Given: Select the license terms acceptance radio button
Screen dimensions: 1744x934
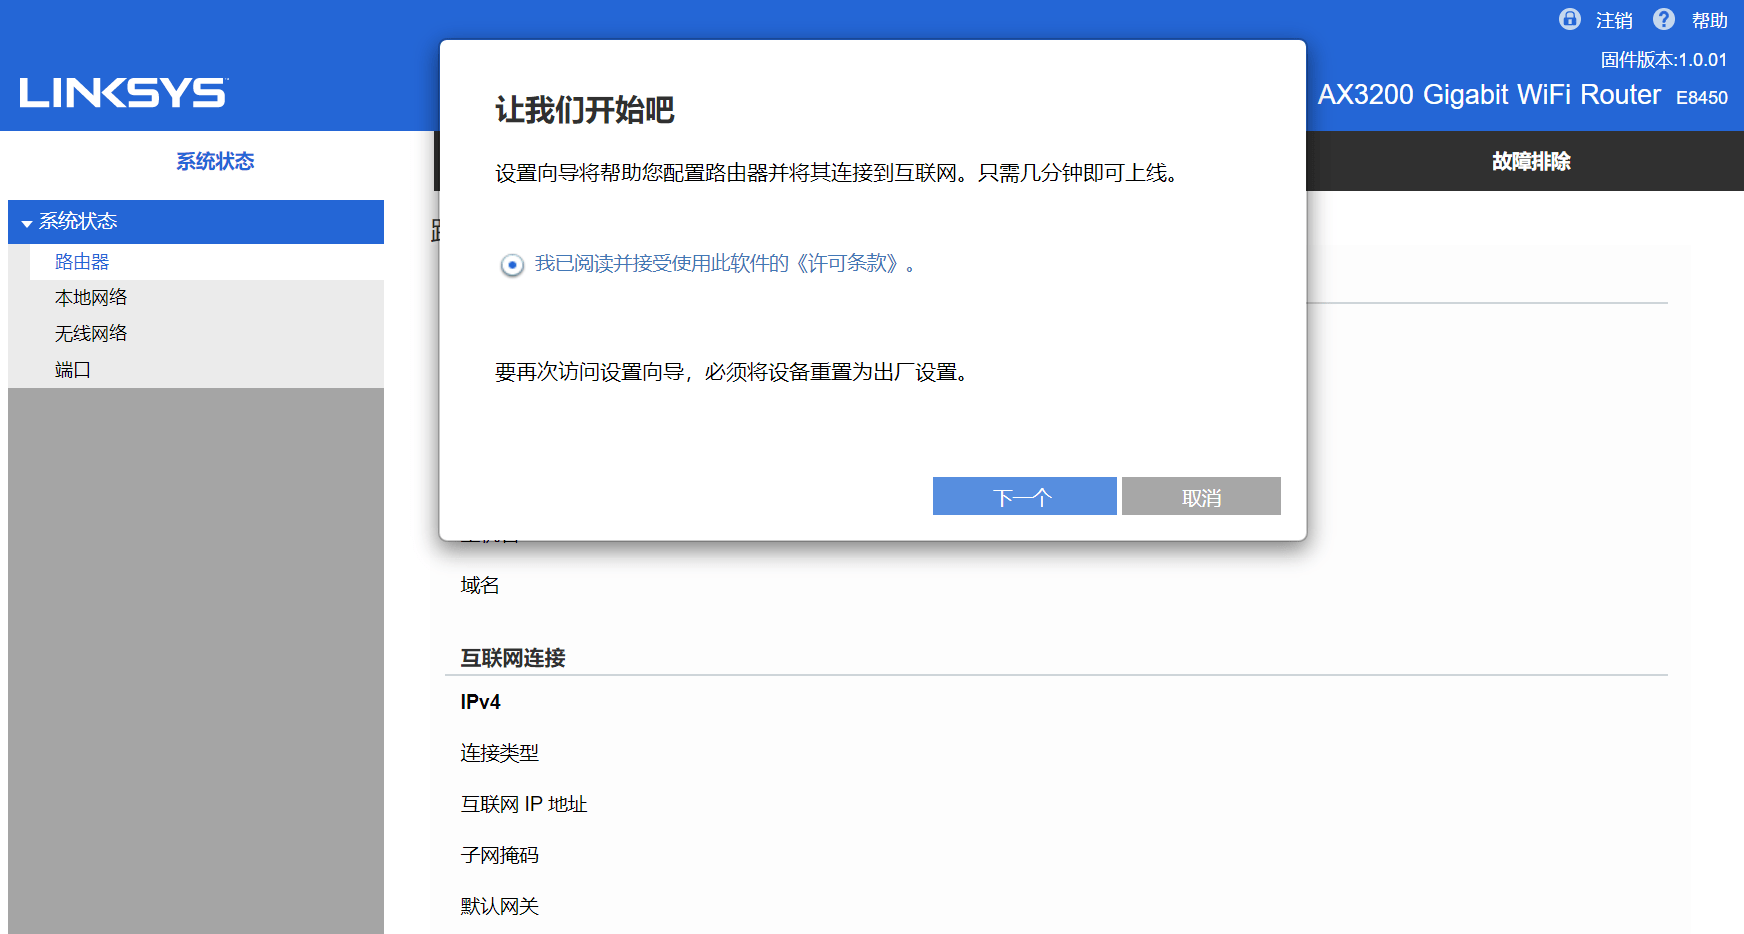Looking at the screenshot, I should (512, 265).
